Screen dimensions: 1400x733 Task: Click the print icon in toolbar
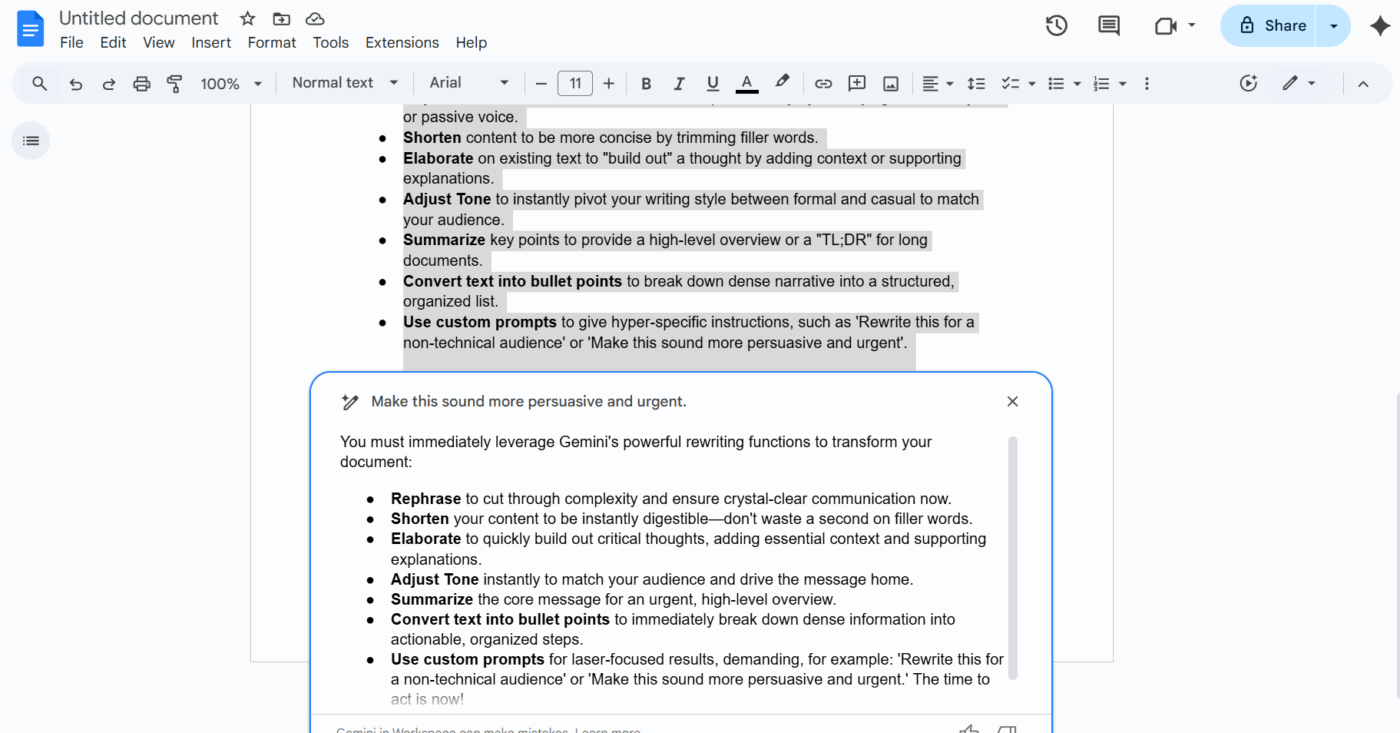tap(142, 84)
